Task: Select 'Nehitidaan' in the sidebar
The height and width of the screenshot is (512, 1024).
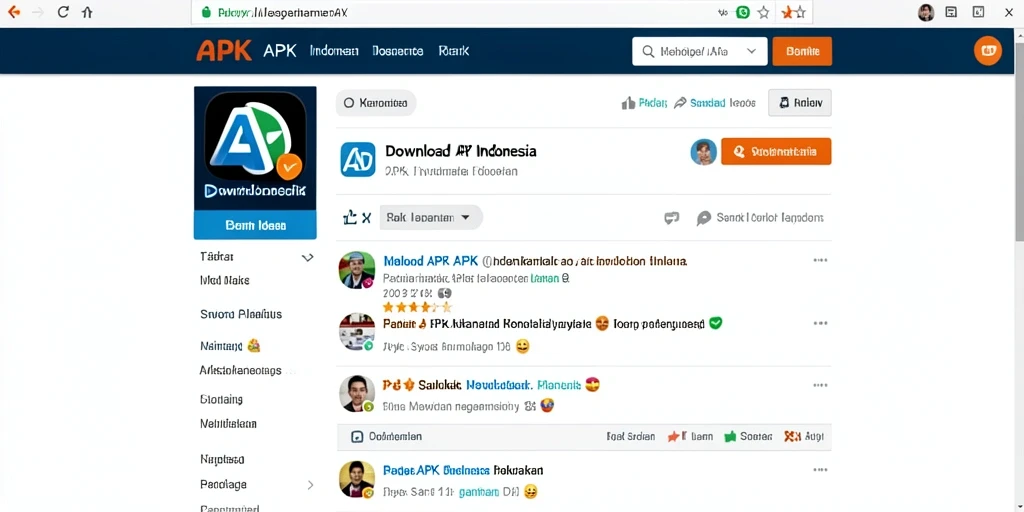Action: pos(228,424)
